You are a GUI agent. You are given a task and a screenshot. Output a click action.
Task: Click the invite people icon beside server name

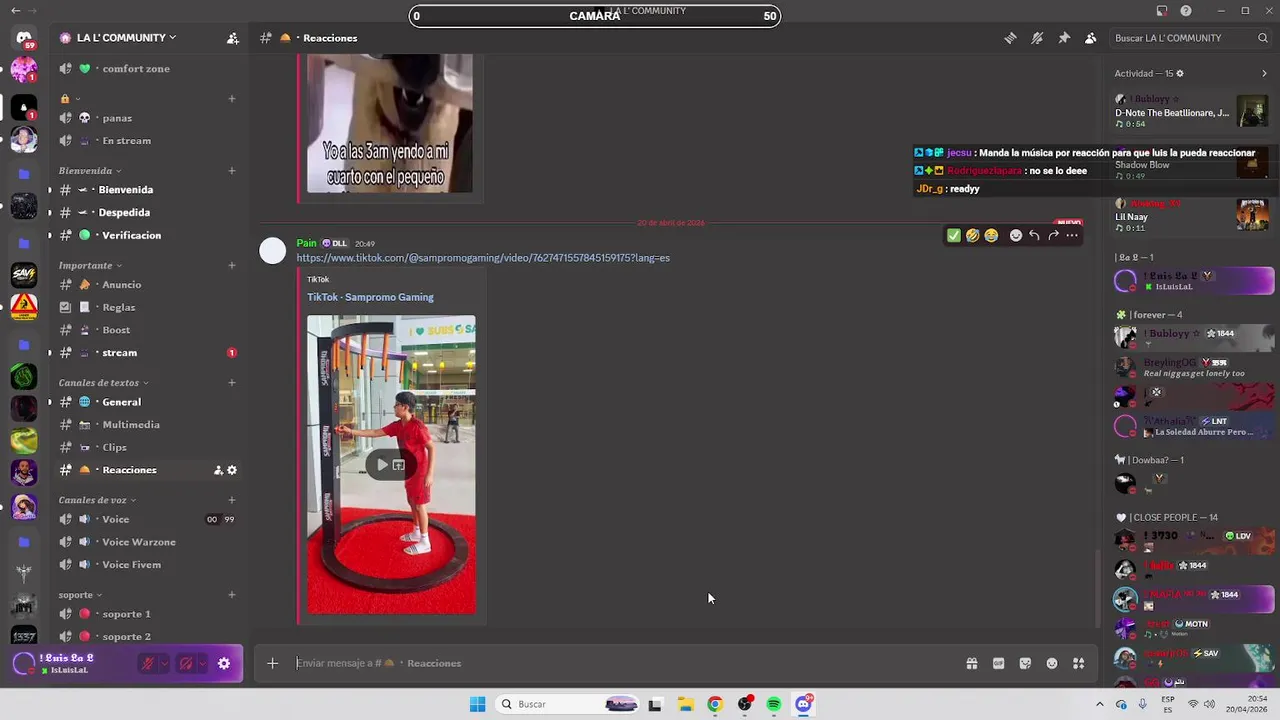pyautogui.click(x=232, y=38)
